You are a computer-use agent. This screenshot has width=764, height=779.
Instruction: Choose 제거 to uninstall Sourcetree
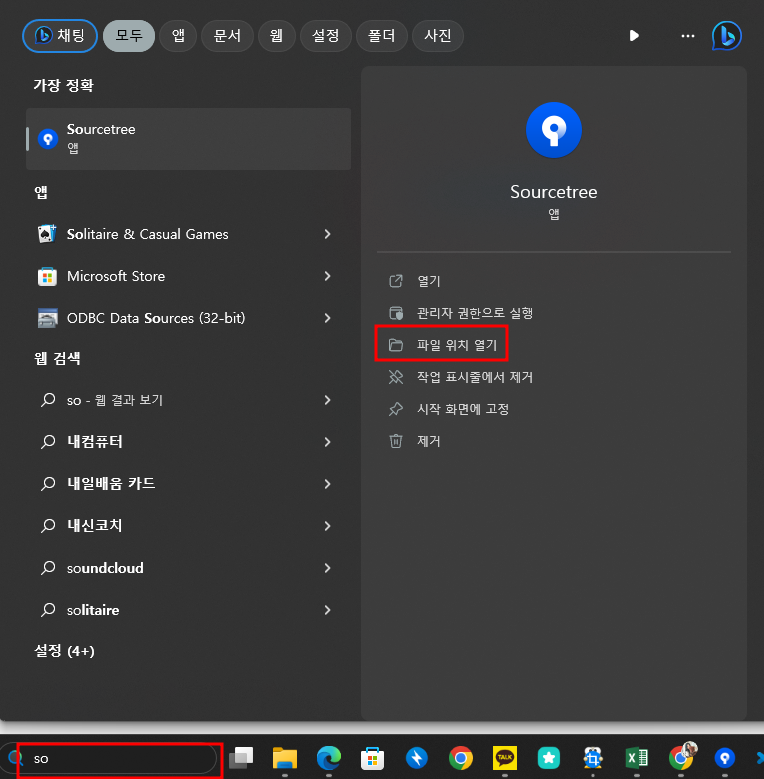tap(428, 441)
